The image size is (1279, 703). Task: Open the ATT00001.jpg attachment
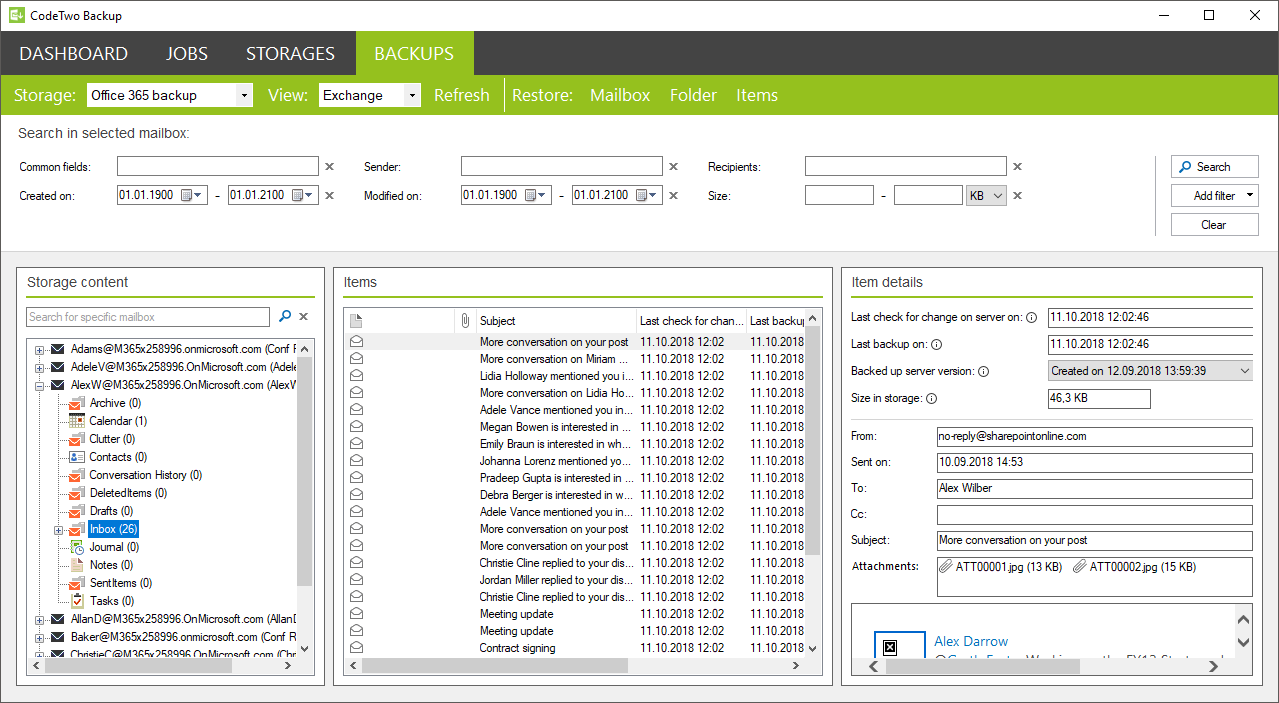(999, 567)
